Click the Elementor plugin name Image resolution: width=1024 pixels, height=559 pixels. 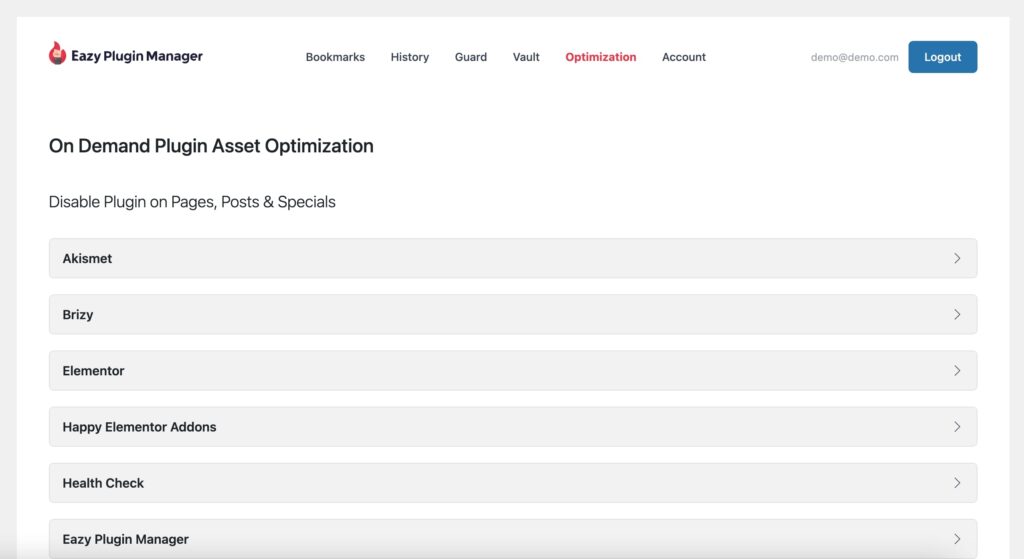point(93,371)
